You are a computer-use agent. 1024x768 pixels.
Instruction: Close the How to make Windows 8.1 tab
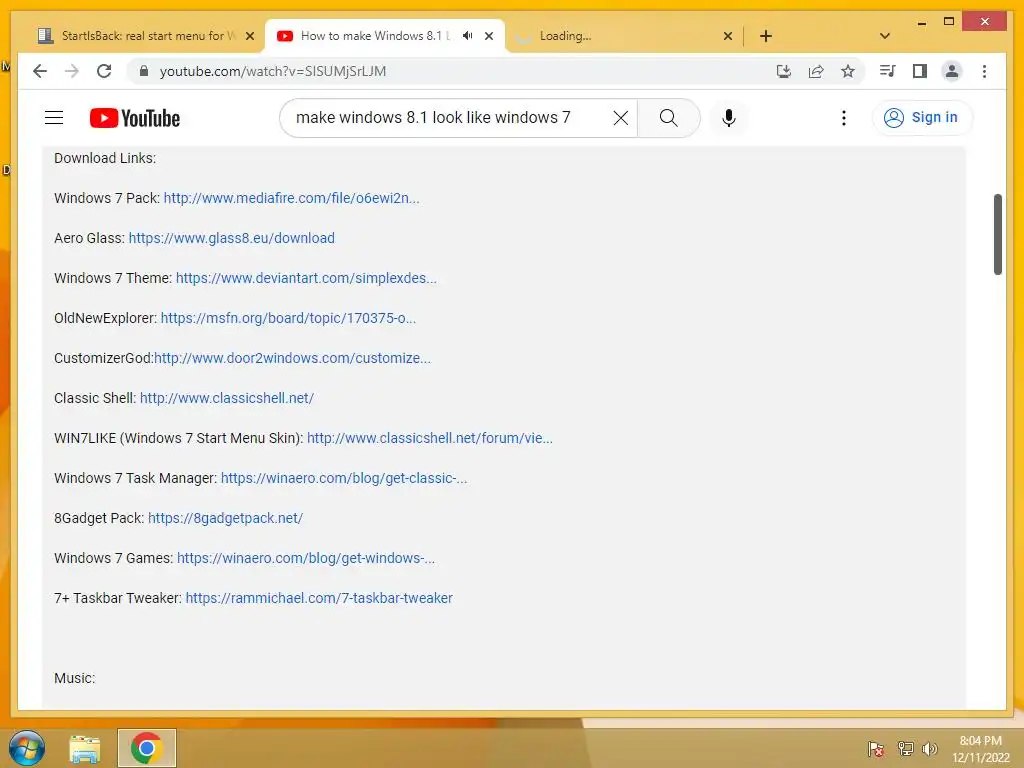click(488, 36)
